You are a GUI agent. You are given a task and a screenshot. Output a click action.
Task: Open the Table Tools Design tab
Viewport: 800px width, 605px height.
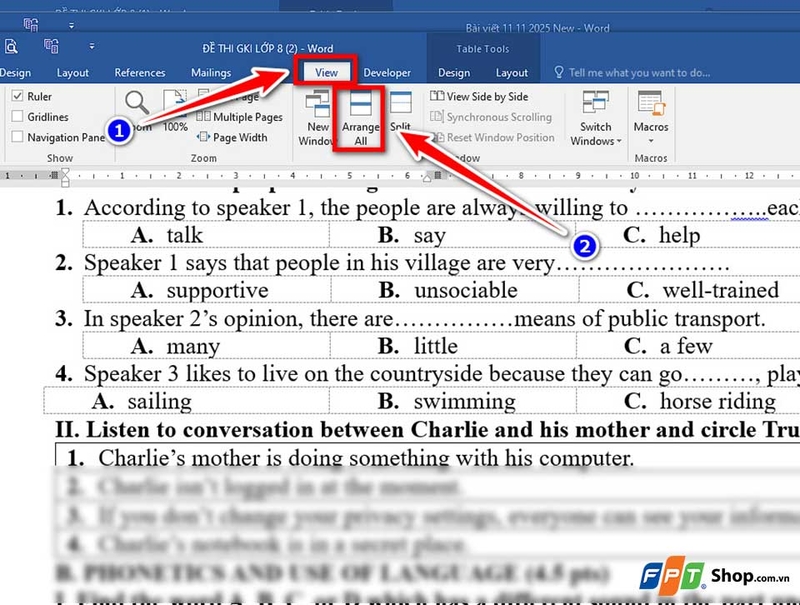(x=454, y=72)
